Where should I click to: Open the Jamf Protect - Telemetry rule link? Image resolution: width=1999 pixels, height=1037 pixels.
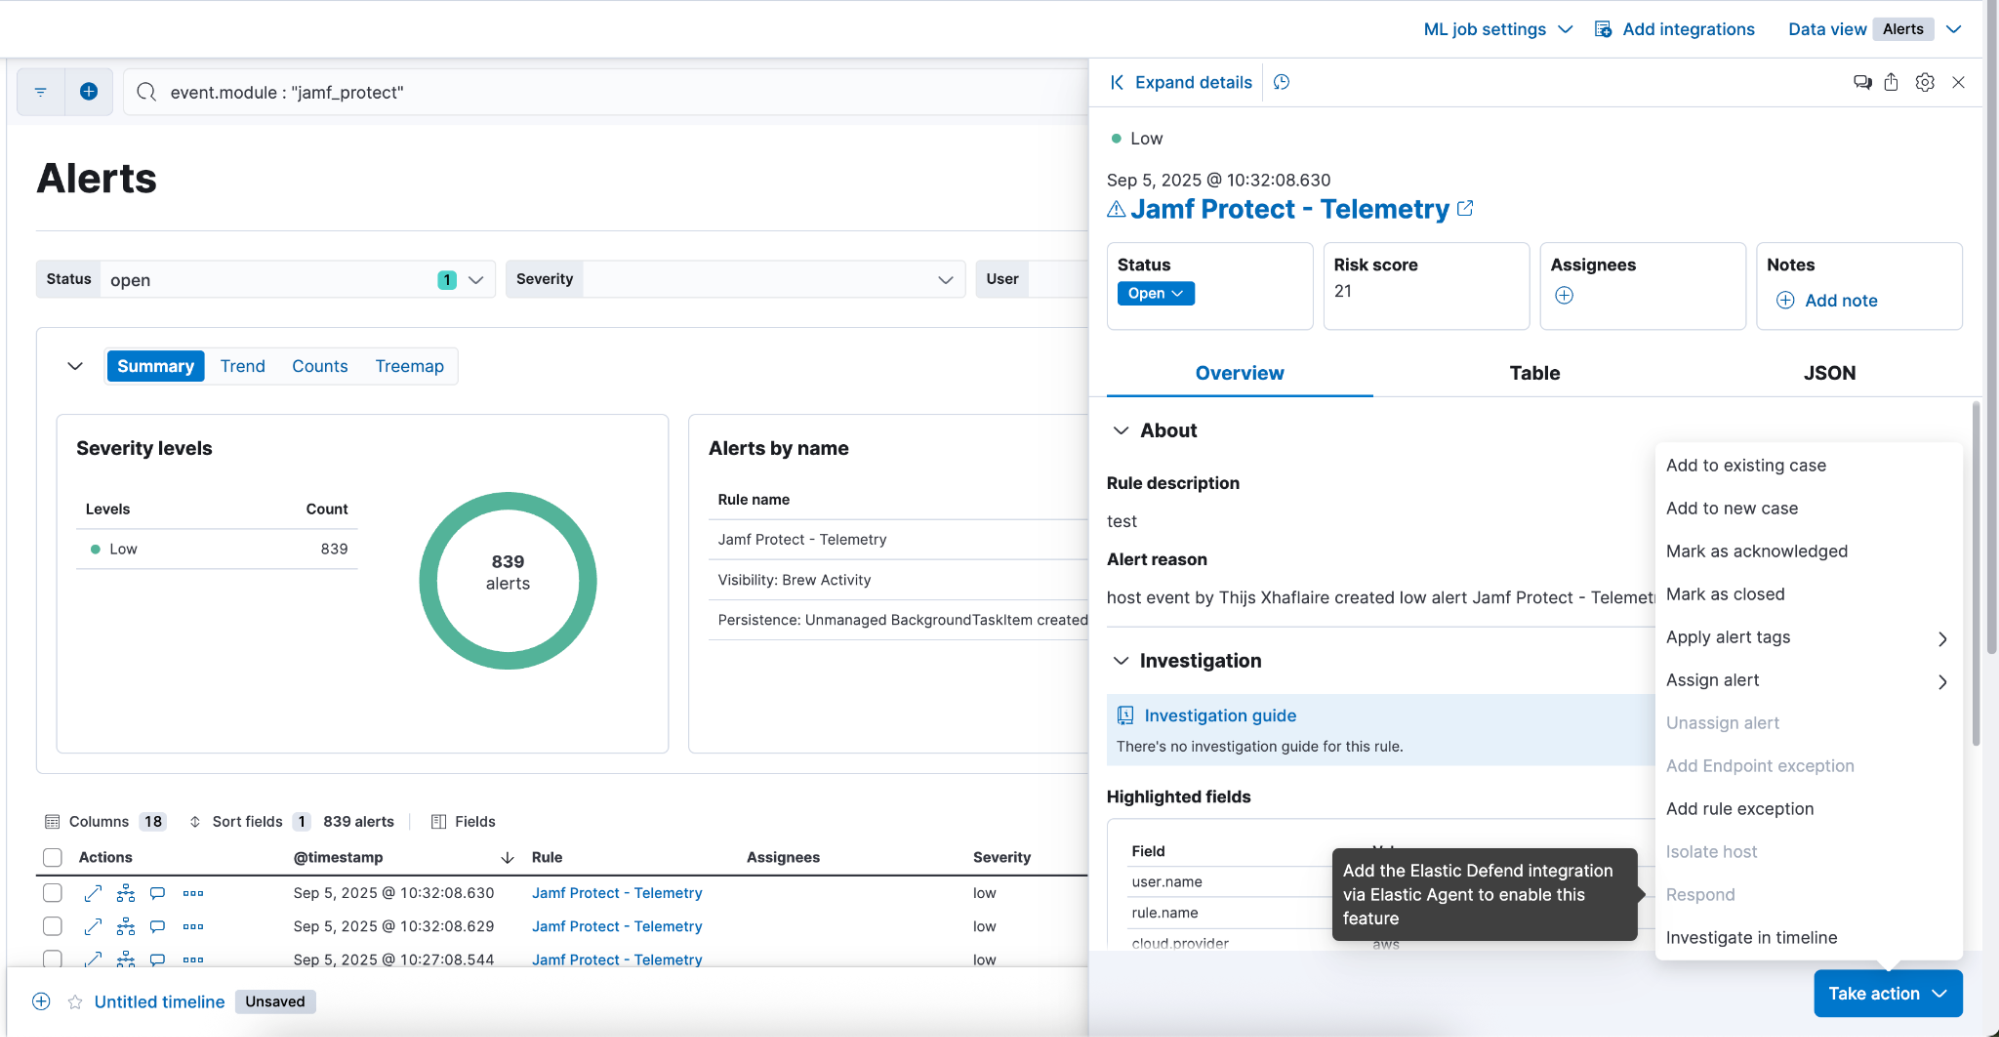(x=1289, y=209)
